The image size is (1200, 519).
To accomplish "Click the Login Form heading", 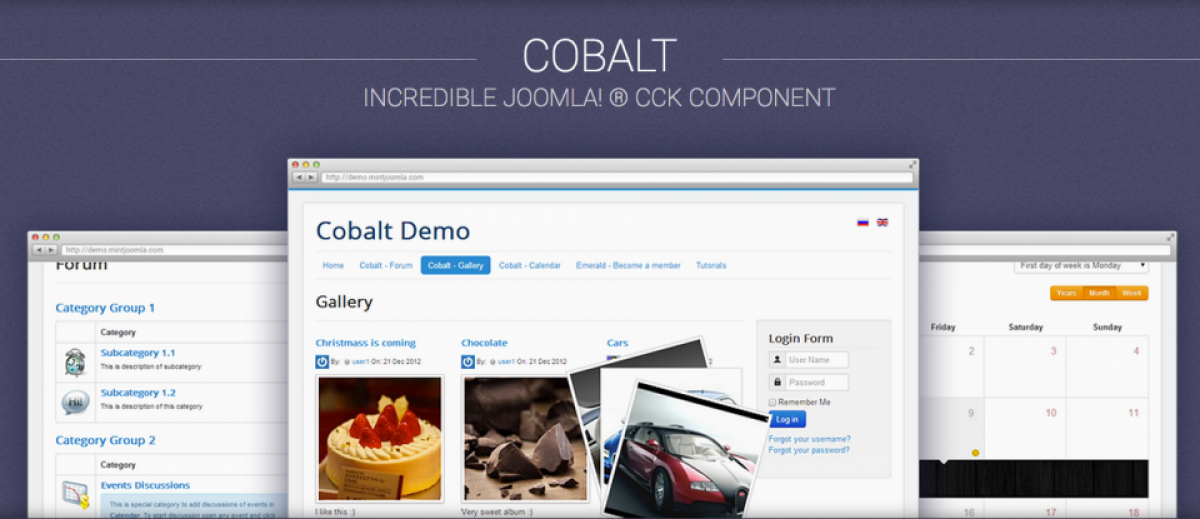I will pos(800,338).
